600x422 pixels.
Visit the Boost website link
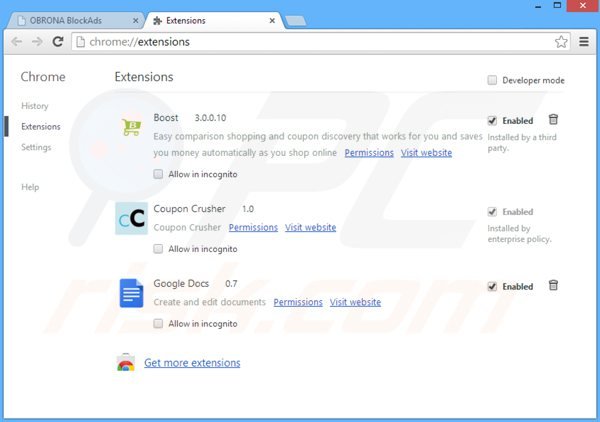(x=426, y=153)
